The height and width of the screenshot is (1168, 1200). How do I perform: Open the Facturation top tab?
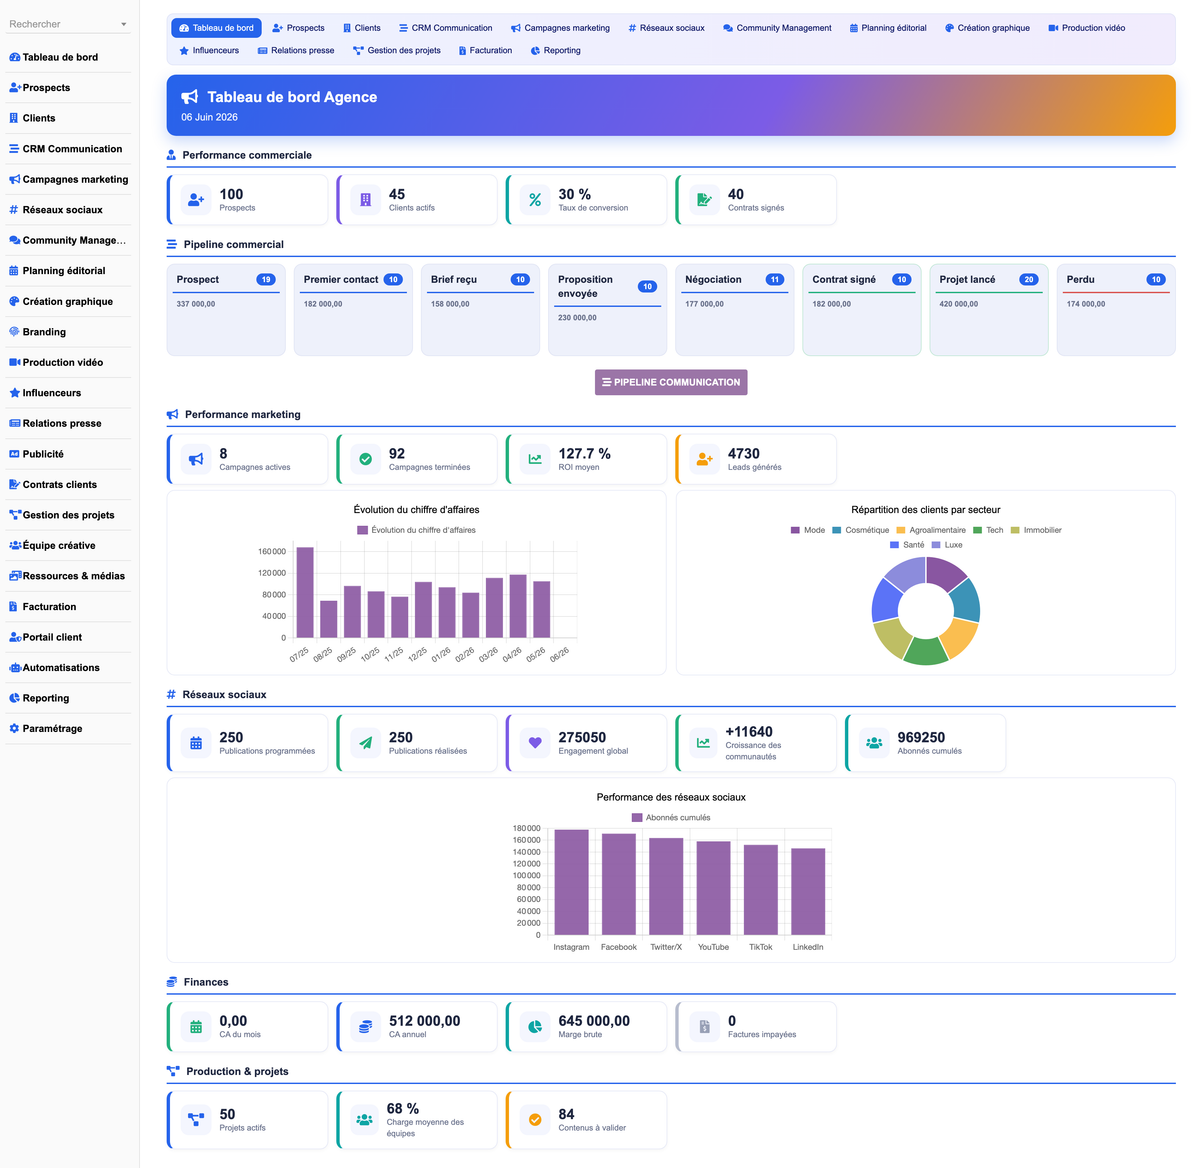tap(485, 50)
